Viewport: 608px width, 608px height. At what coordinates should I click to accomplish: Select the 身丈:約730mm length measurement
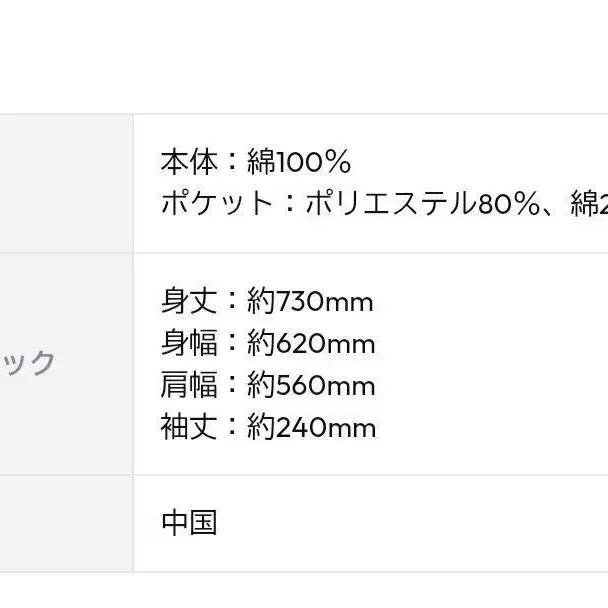click(x=267, y=301)
